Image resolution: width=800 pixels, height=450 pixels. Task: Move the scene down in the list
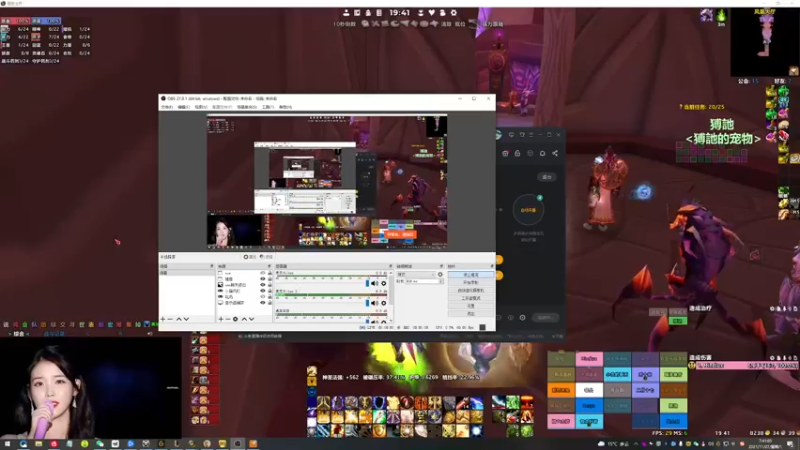click(x=186, y=319)
